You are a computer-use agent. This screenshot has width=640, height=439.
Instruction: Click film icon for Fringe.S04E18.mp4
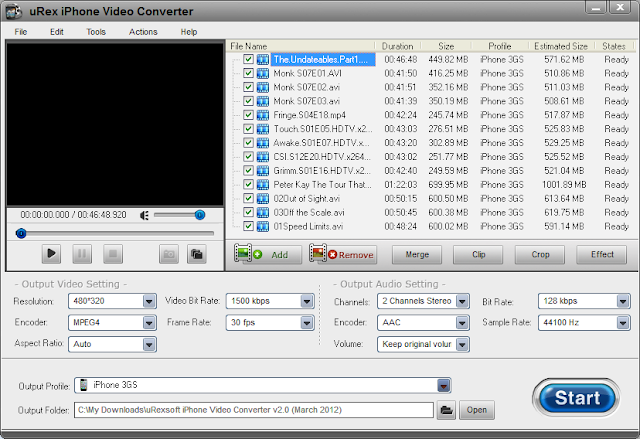[x=262, y=115]
